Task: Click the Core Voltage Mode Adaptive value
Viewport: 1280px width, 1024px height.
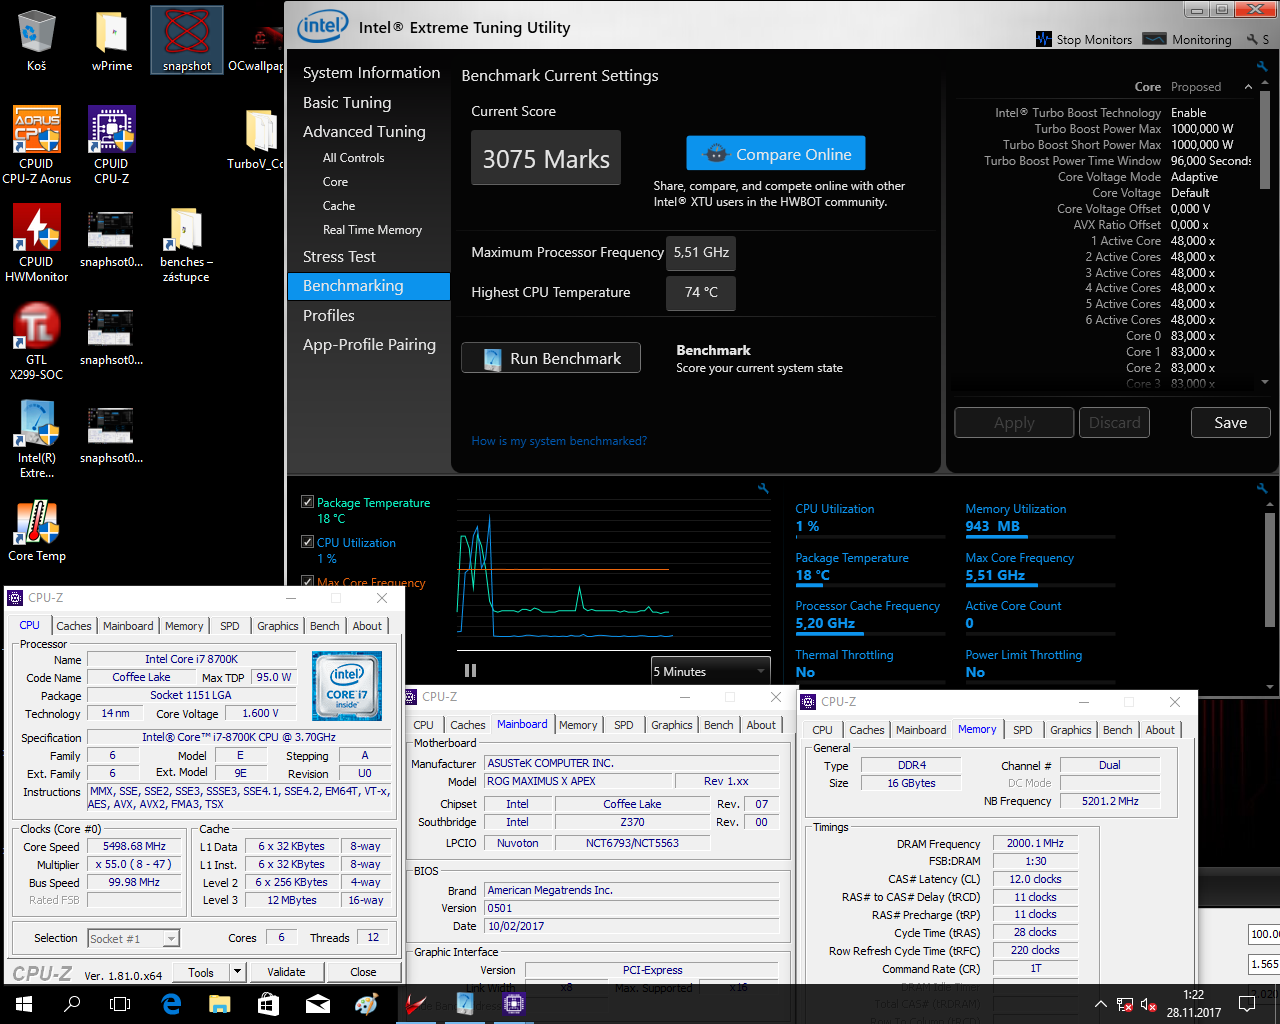Action: (x=1194, y=177)
